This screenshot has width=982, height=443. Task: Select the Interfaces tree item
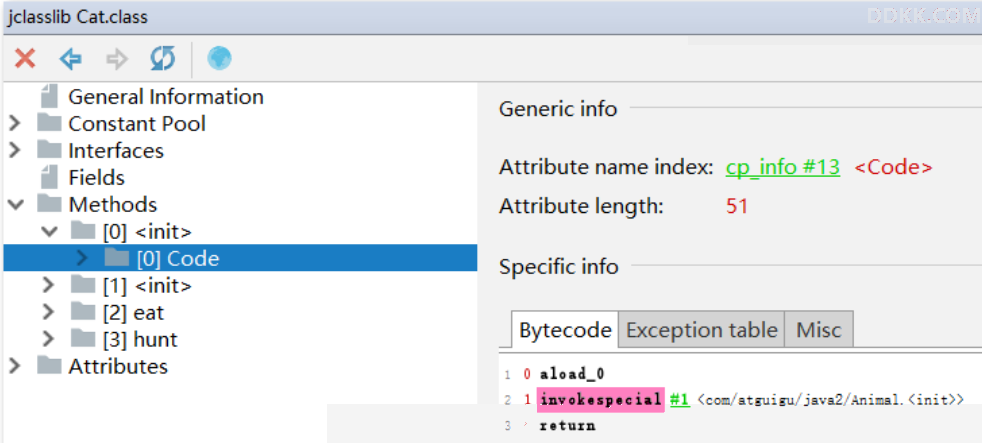click(x=116, y=150)
